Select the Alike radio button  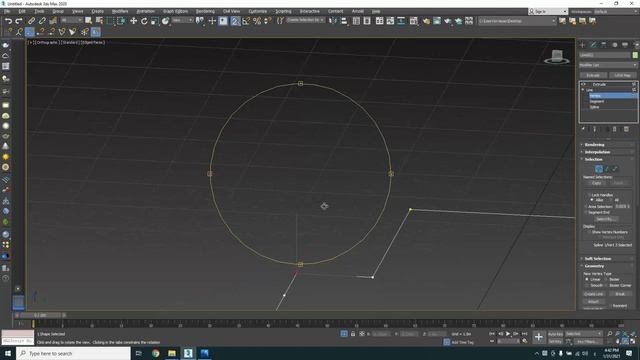[x=592, y=200]
